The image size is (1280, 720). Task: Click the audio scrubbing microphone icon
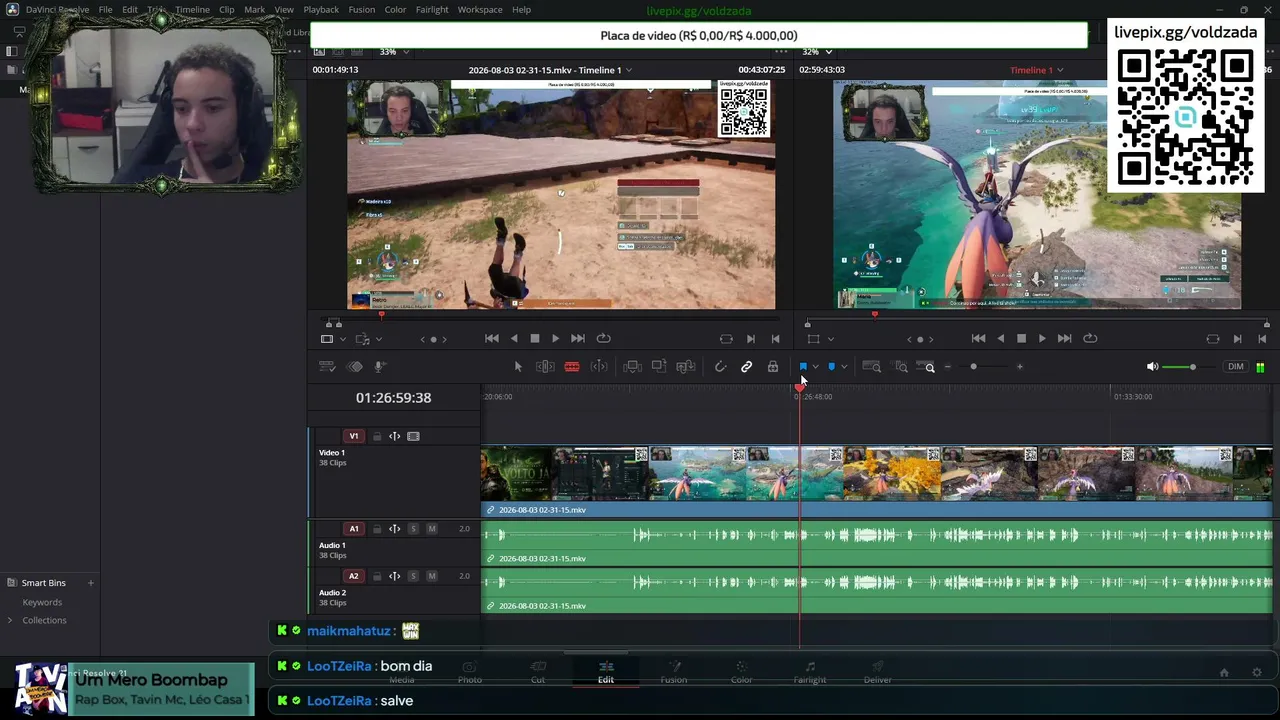pos(380,367)
